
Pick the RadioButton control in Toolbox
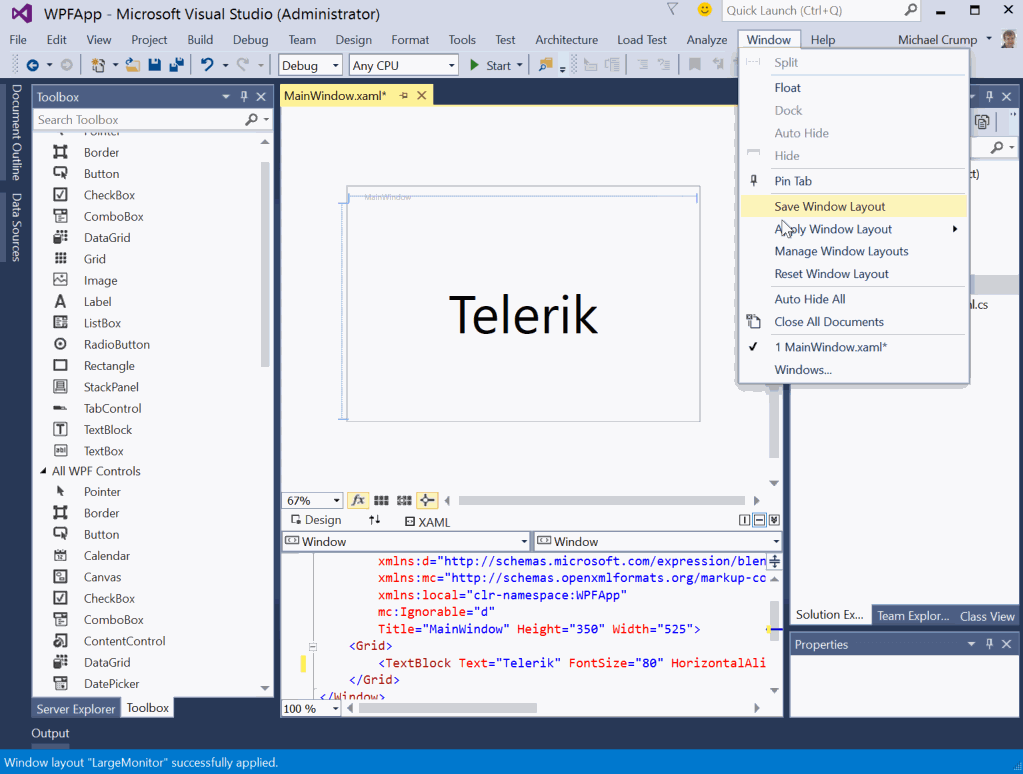117,345
